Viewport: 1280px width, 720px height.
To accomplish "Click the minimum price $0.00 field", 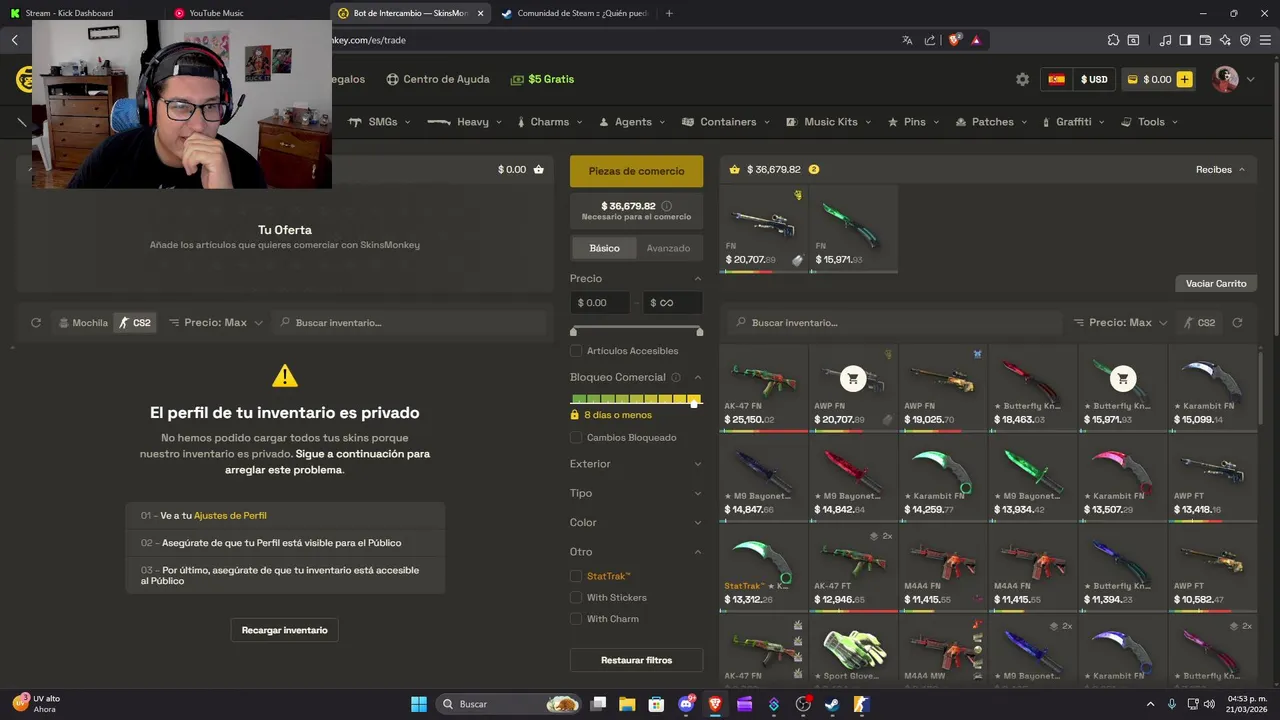I will (x=599, y=303).
